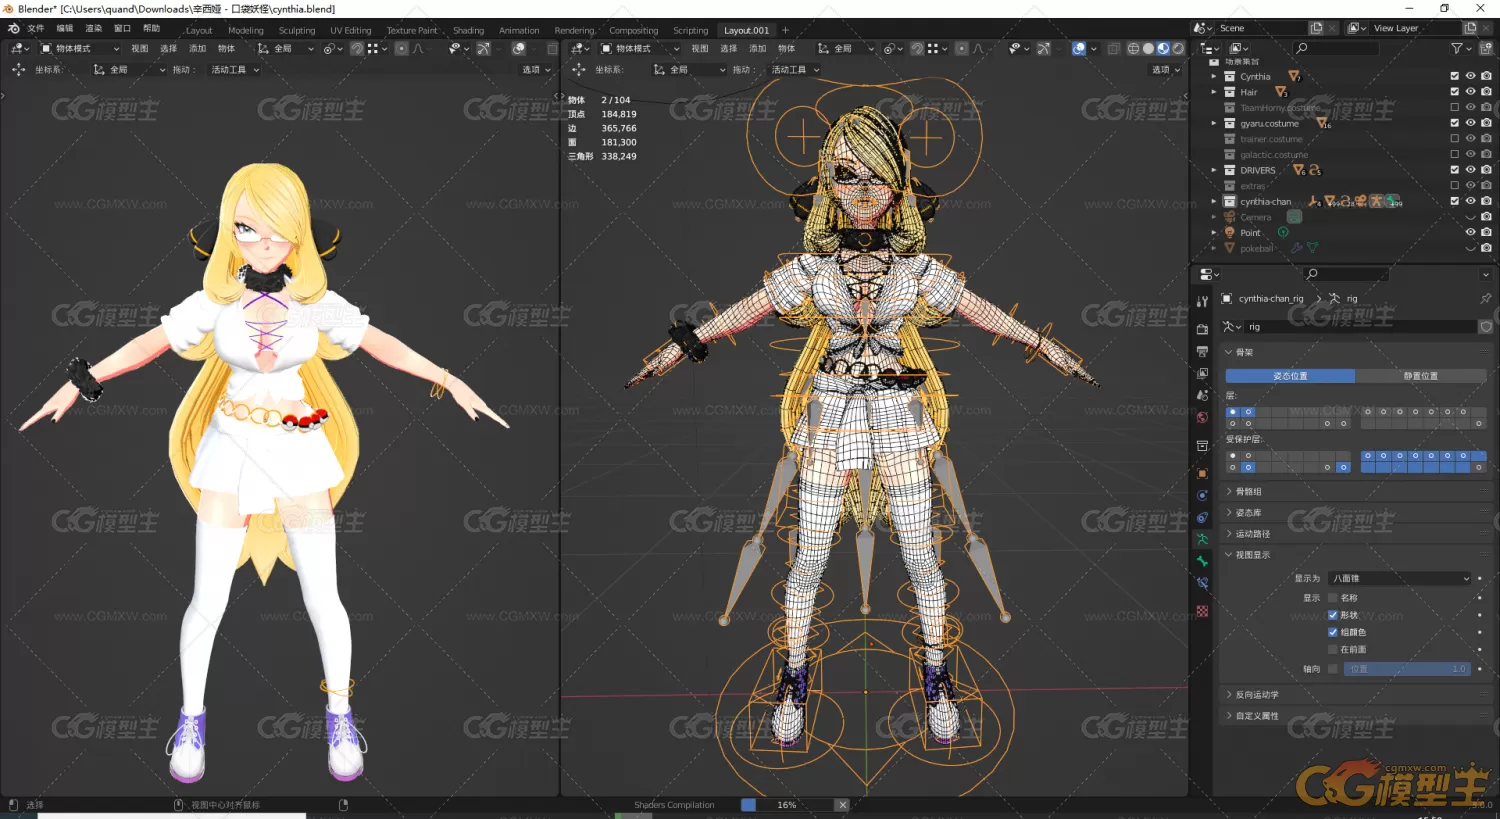Screen dimensions: 1500x819
Task: Enable the In Front checkbox
Action: 1332,649
